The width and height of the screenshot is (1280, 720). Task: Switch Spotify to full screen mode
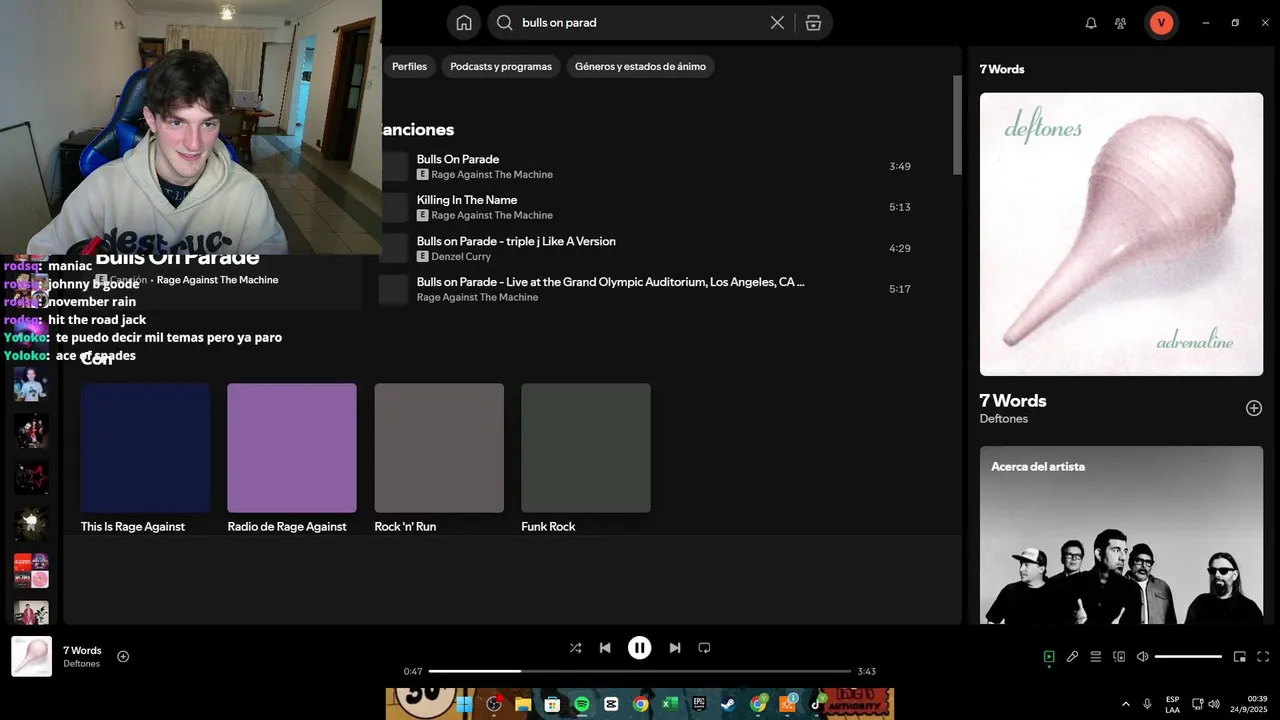pos(1263,657)
